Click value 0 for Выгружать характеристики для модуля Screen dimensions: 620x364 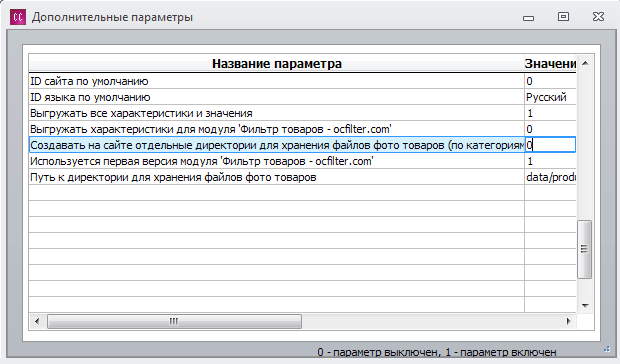pos(550,129)
